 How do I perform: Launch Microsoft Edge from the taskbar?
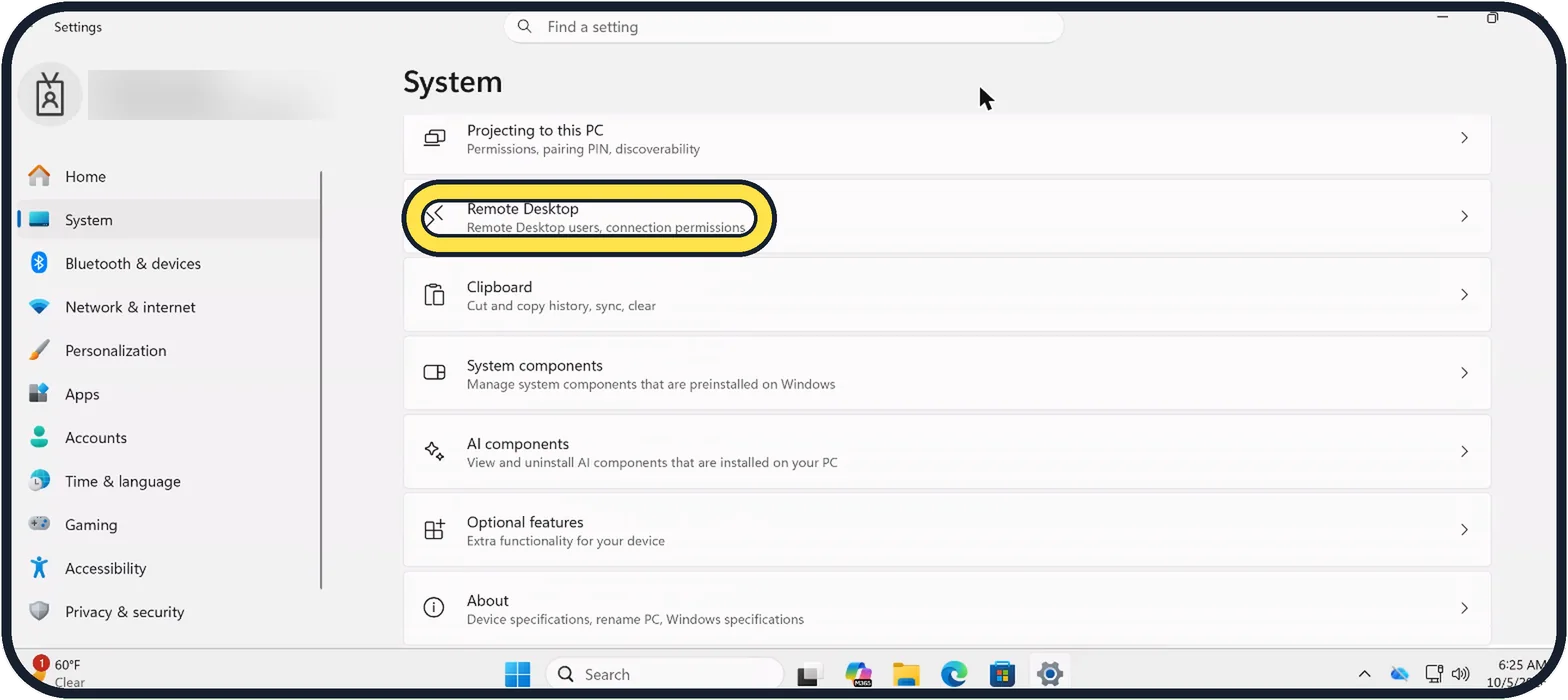point(954,675)
